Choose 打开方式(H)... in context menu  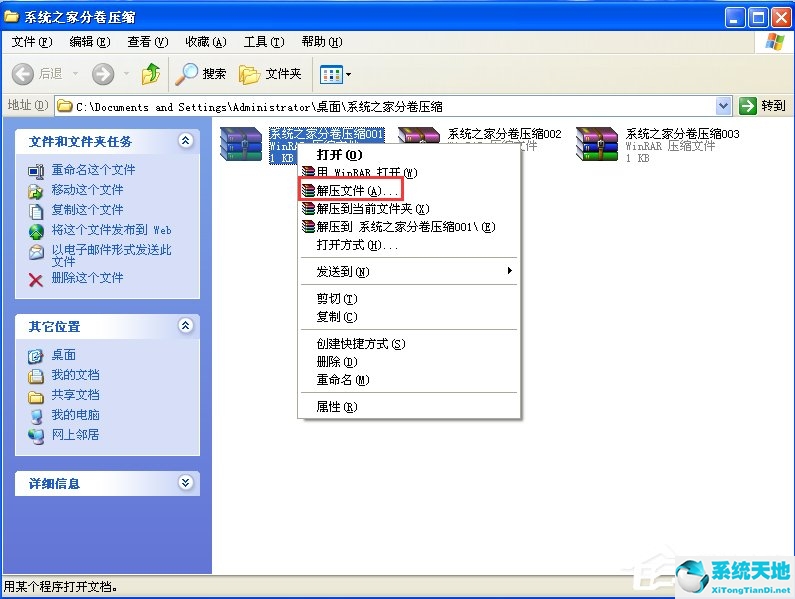tap(409, 245)
